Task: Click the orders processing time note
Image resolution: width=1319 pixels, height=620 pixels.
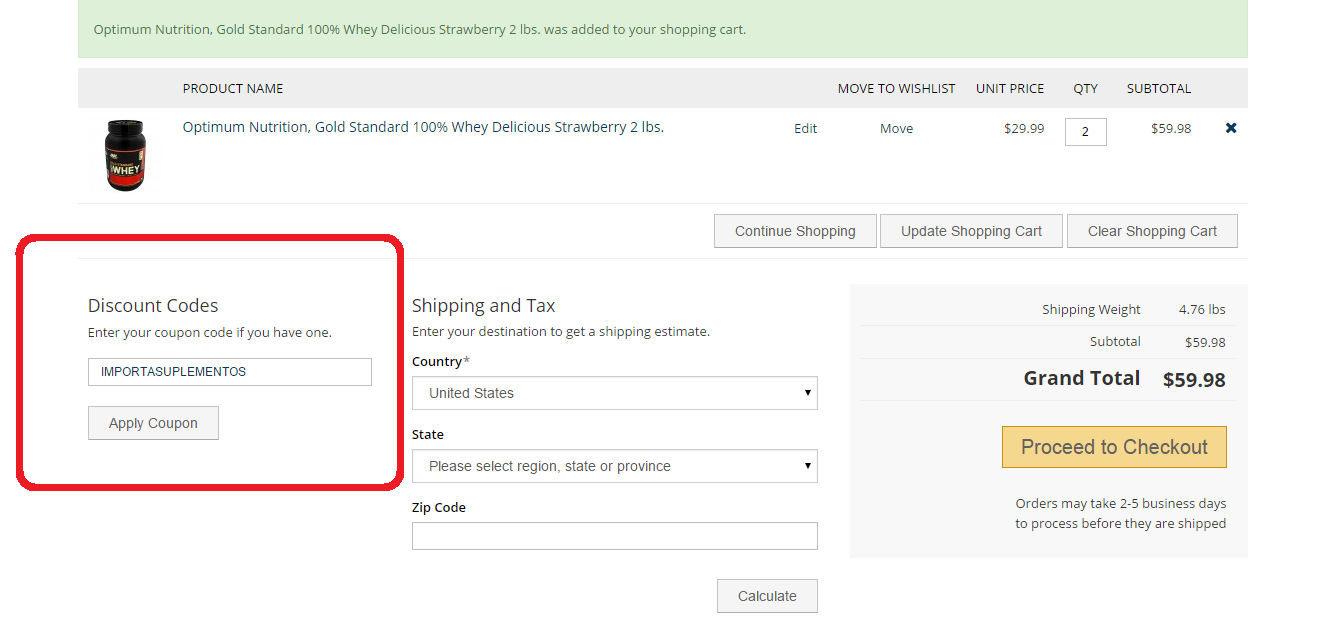Action: (1120, 513)
